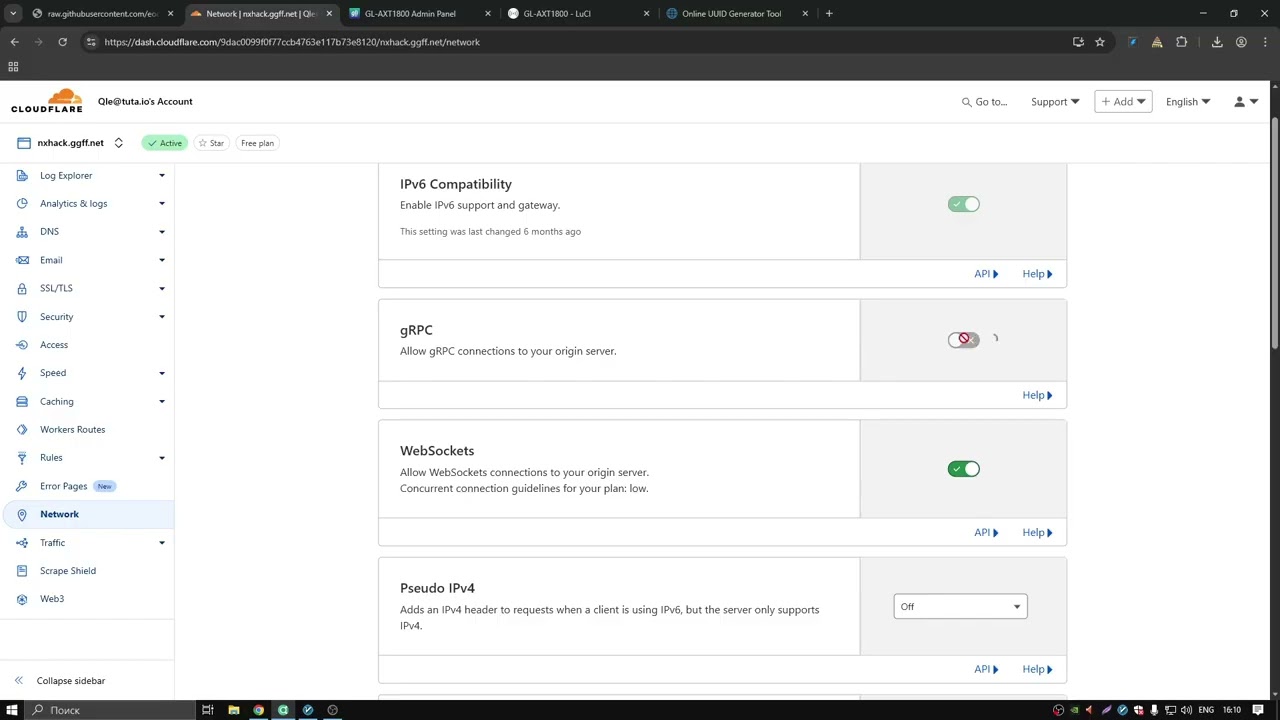The image size is (1280, 720).
Task: Click the ENG language indicator in tray
Action: point(1206,710)
